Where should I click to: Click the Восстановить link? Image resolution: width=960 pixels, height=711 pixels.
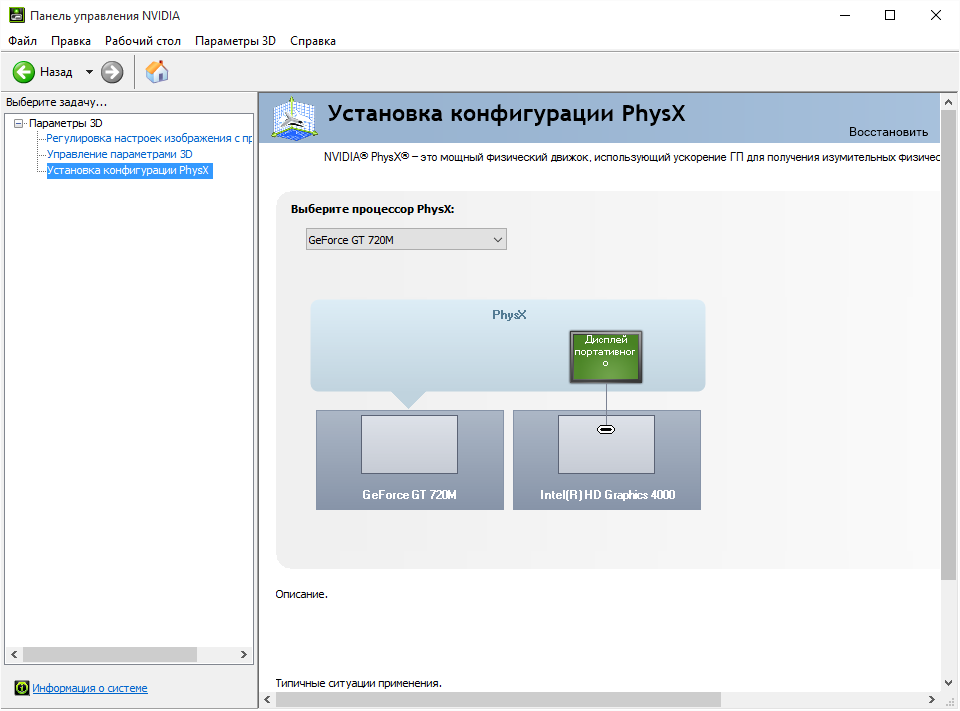pyautogui.click(x=888, y=132)
